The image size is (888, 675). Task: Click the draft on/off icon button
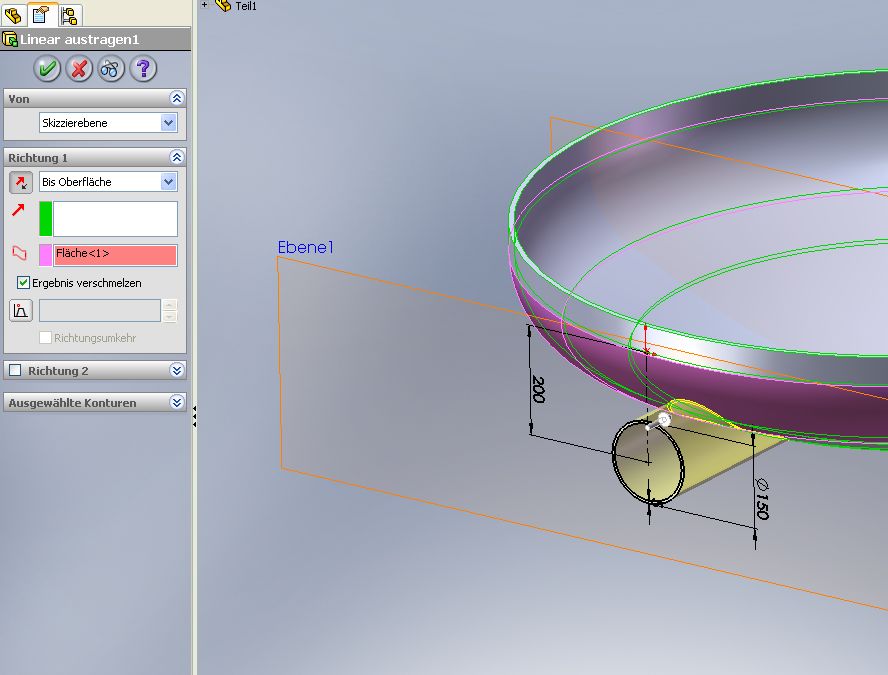(x=20, y=310)
